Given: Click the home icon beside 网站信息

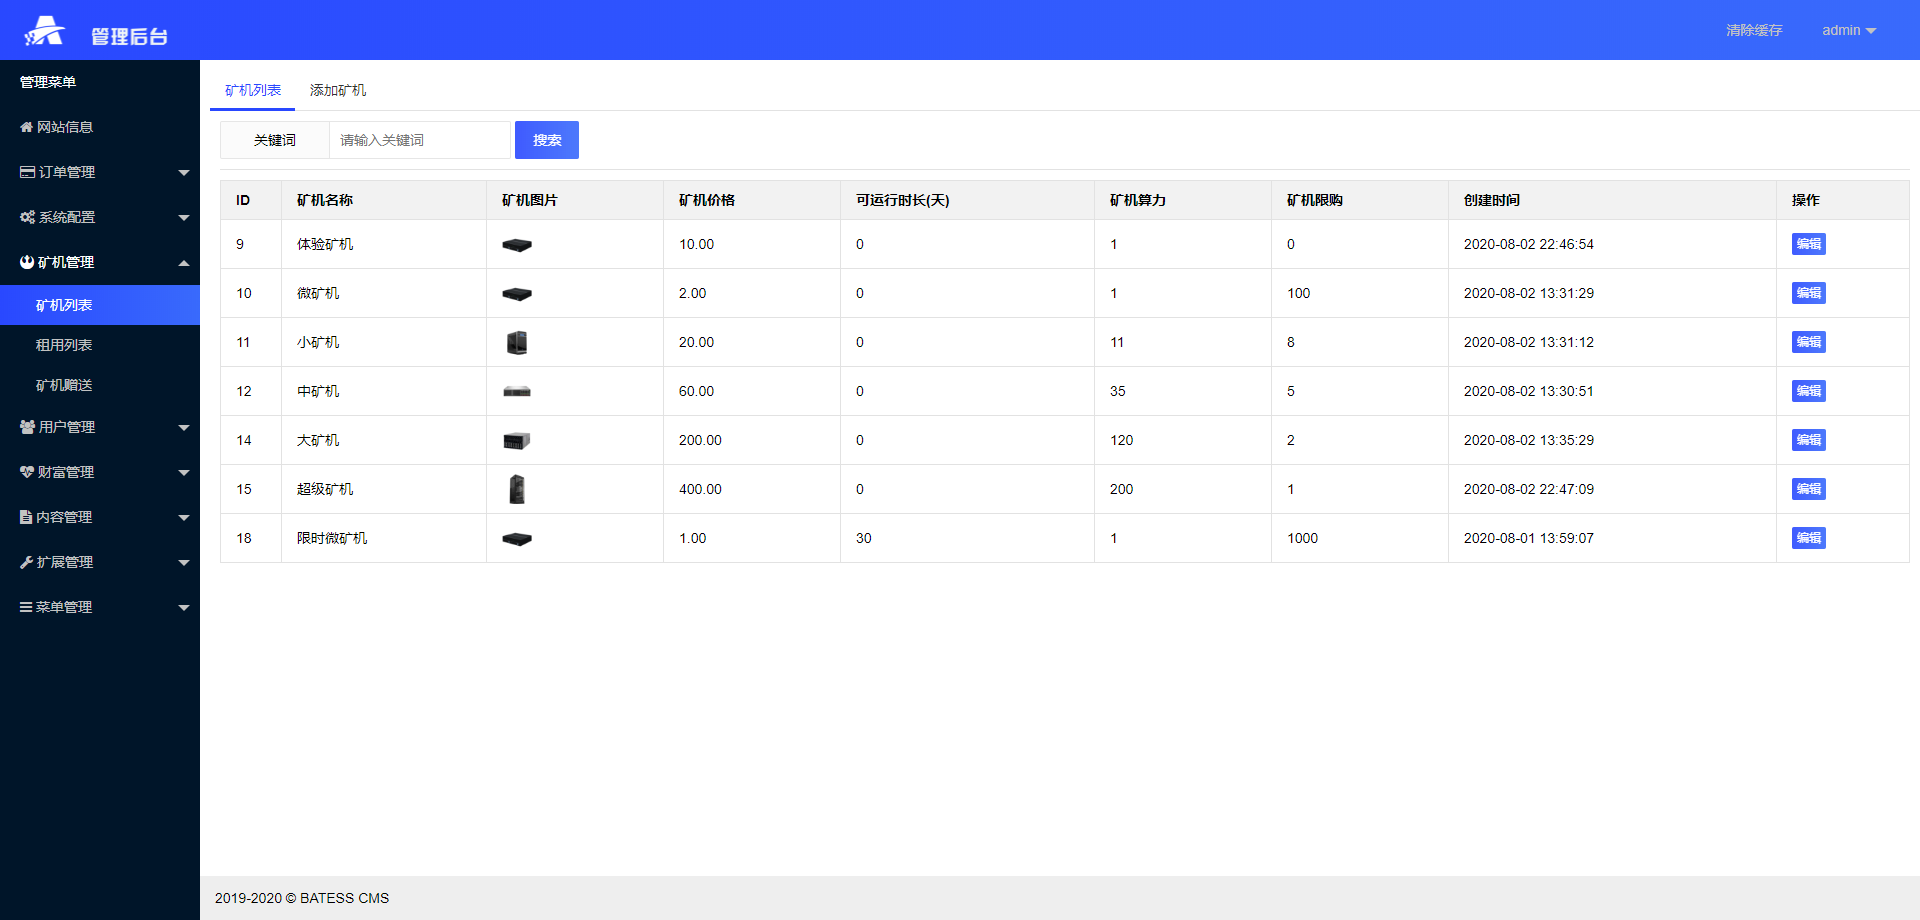Looking at the screenshot, I should point(26,127).
